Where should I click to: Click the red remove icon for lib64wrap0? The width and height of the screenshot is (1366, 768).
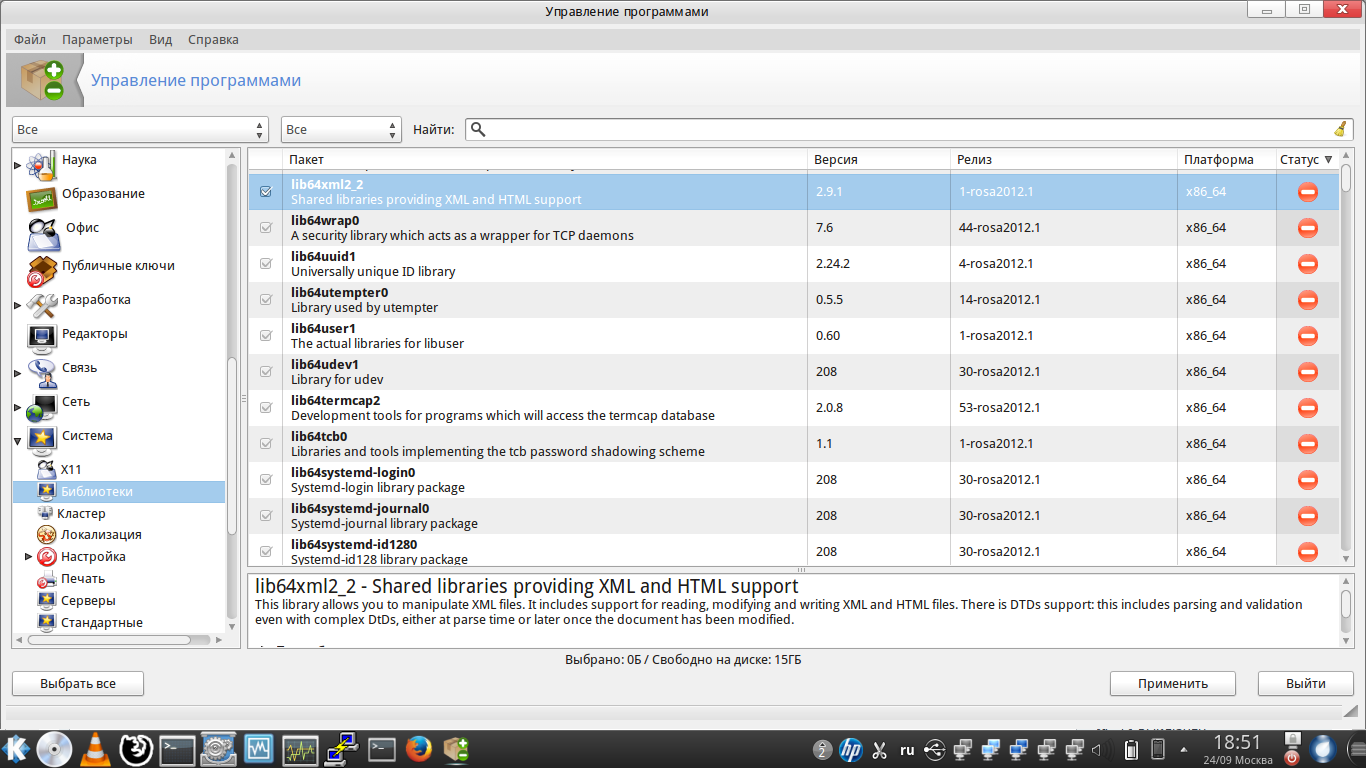1307,228
